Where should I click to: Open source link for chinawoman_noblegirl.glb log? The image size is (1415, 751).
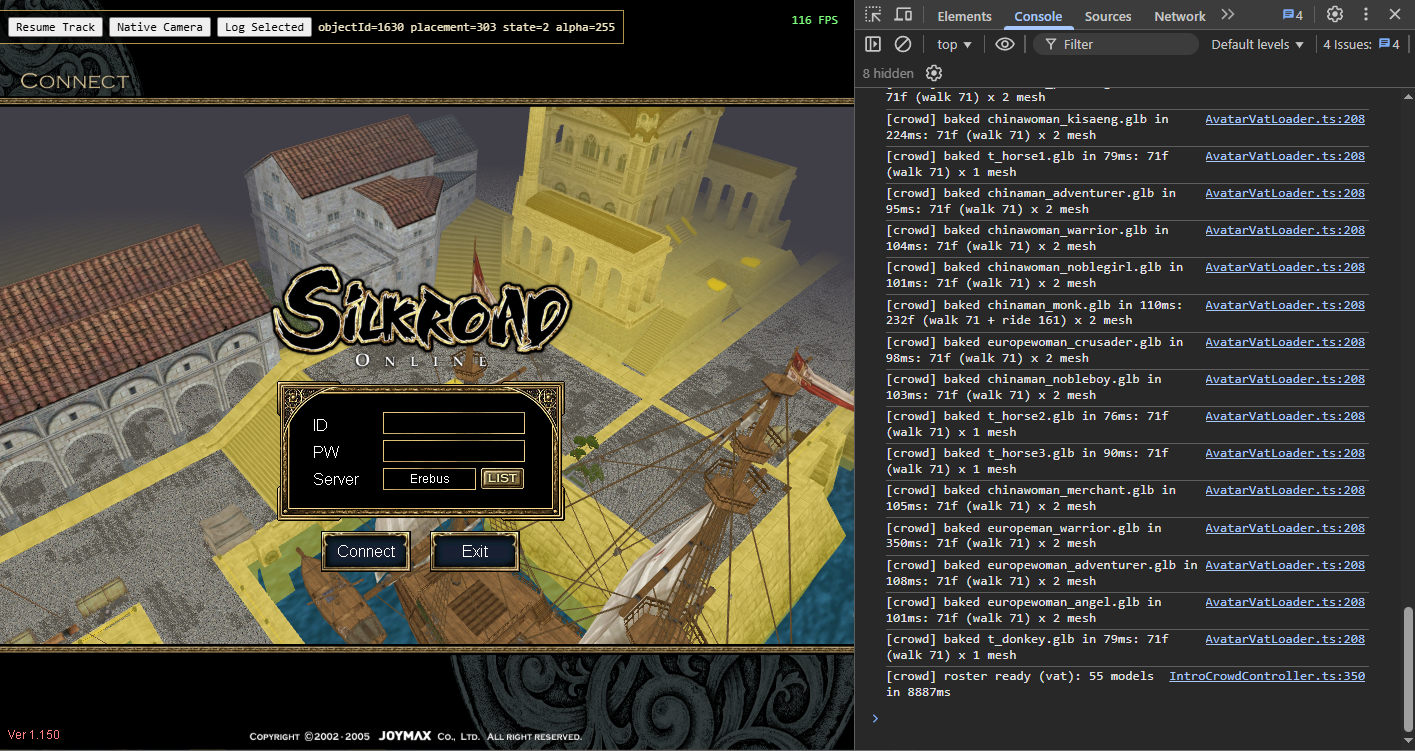click(x=1285, y=267)
